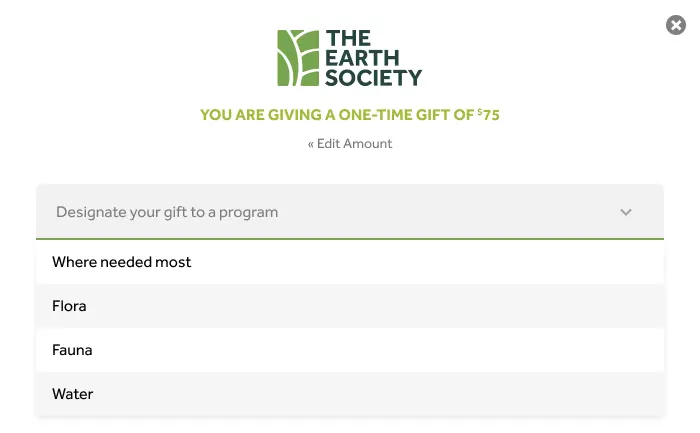Click the dropdown chevron arrow icon
700x433 pixels.
point(626,212)
